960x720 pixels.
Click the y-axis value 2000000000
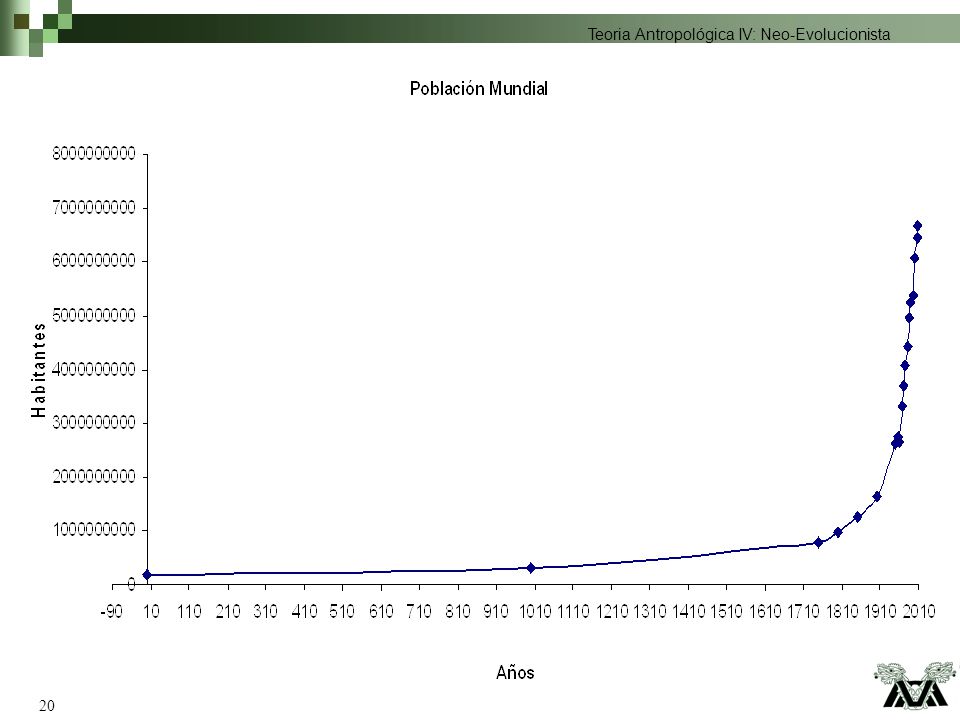coord(94,476)
